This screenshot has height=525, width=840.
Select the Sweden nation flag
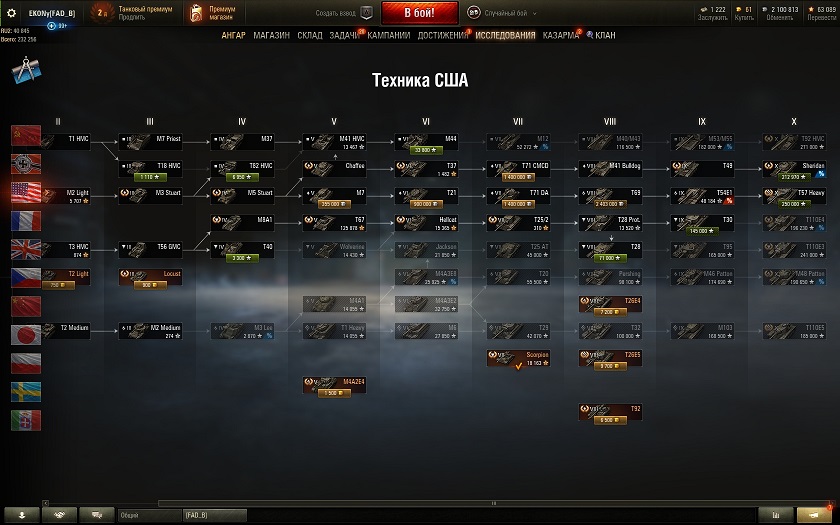tap(26, 392)
